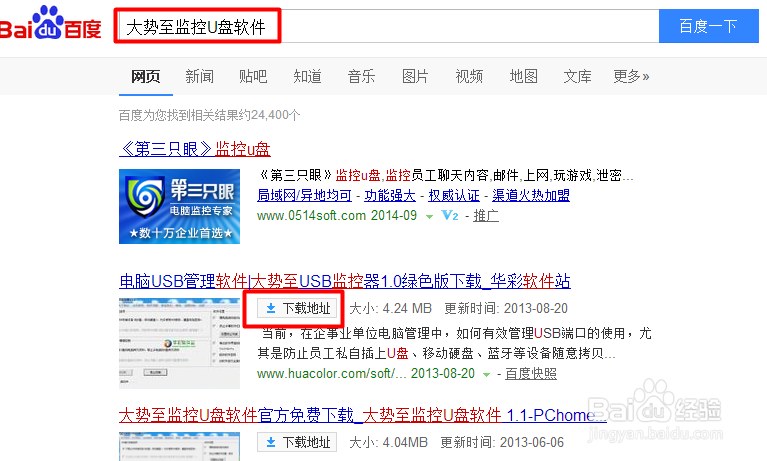Switch to the 地图 tab
The width and height of the screenshot is (767, 461).
tap(523, 76)
